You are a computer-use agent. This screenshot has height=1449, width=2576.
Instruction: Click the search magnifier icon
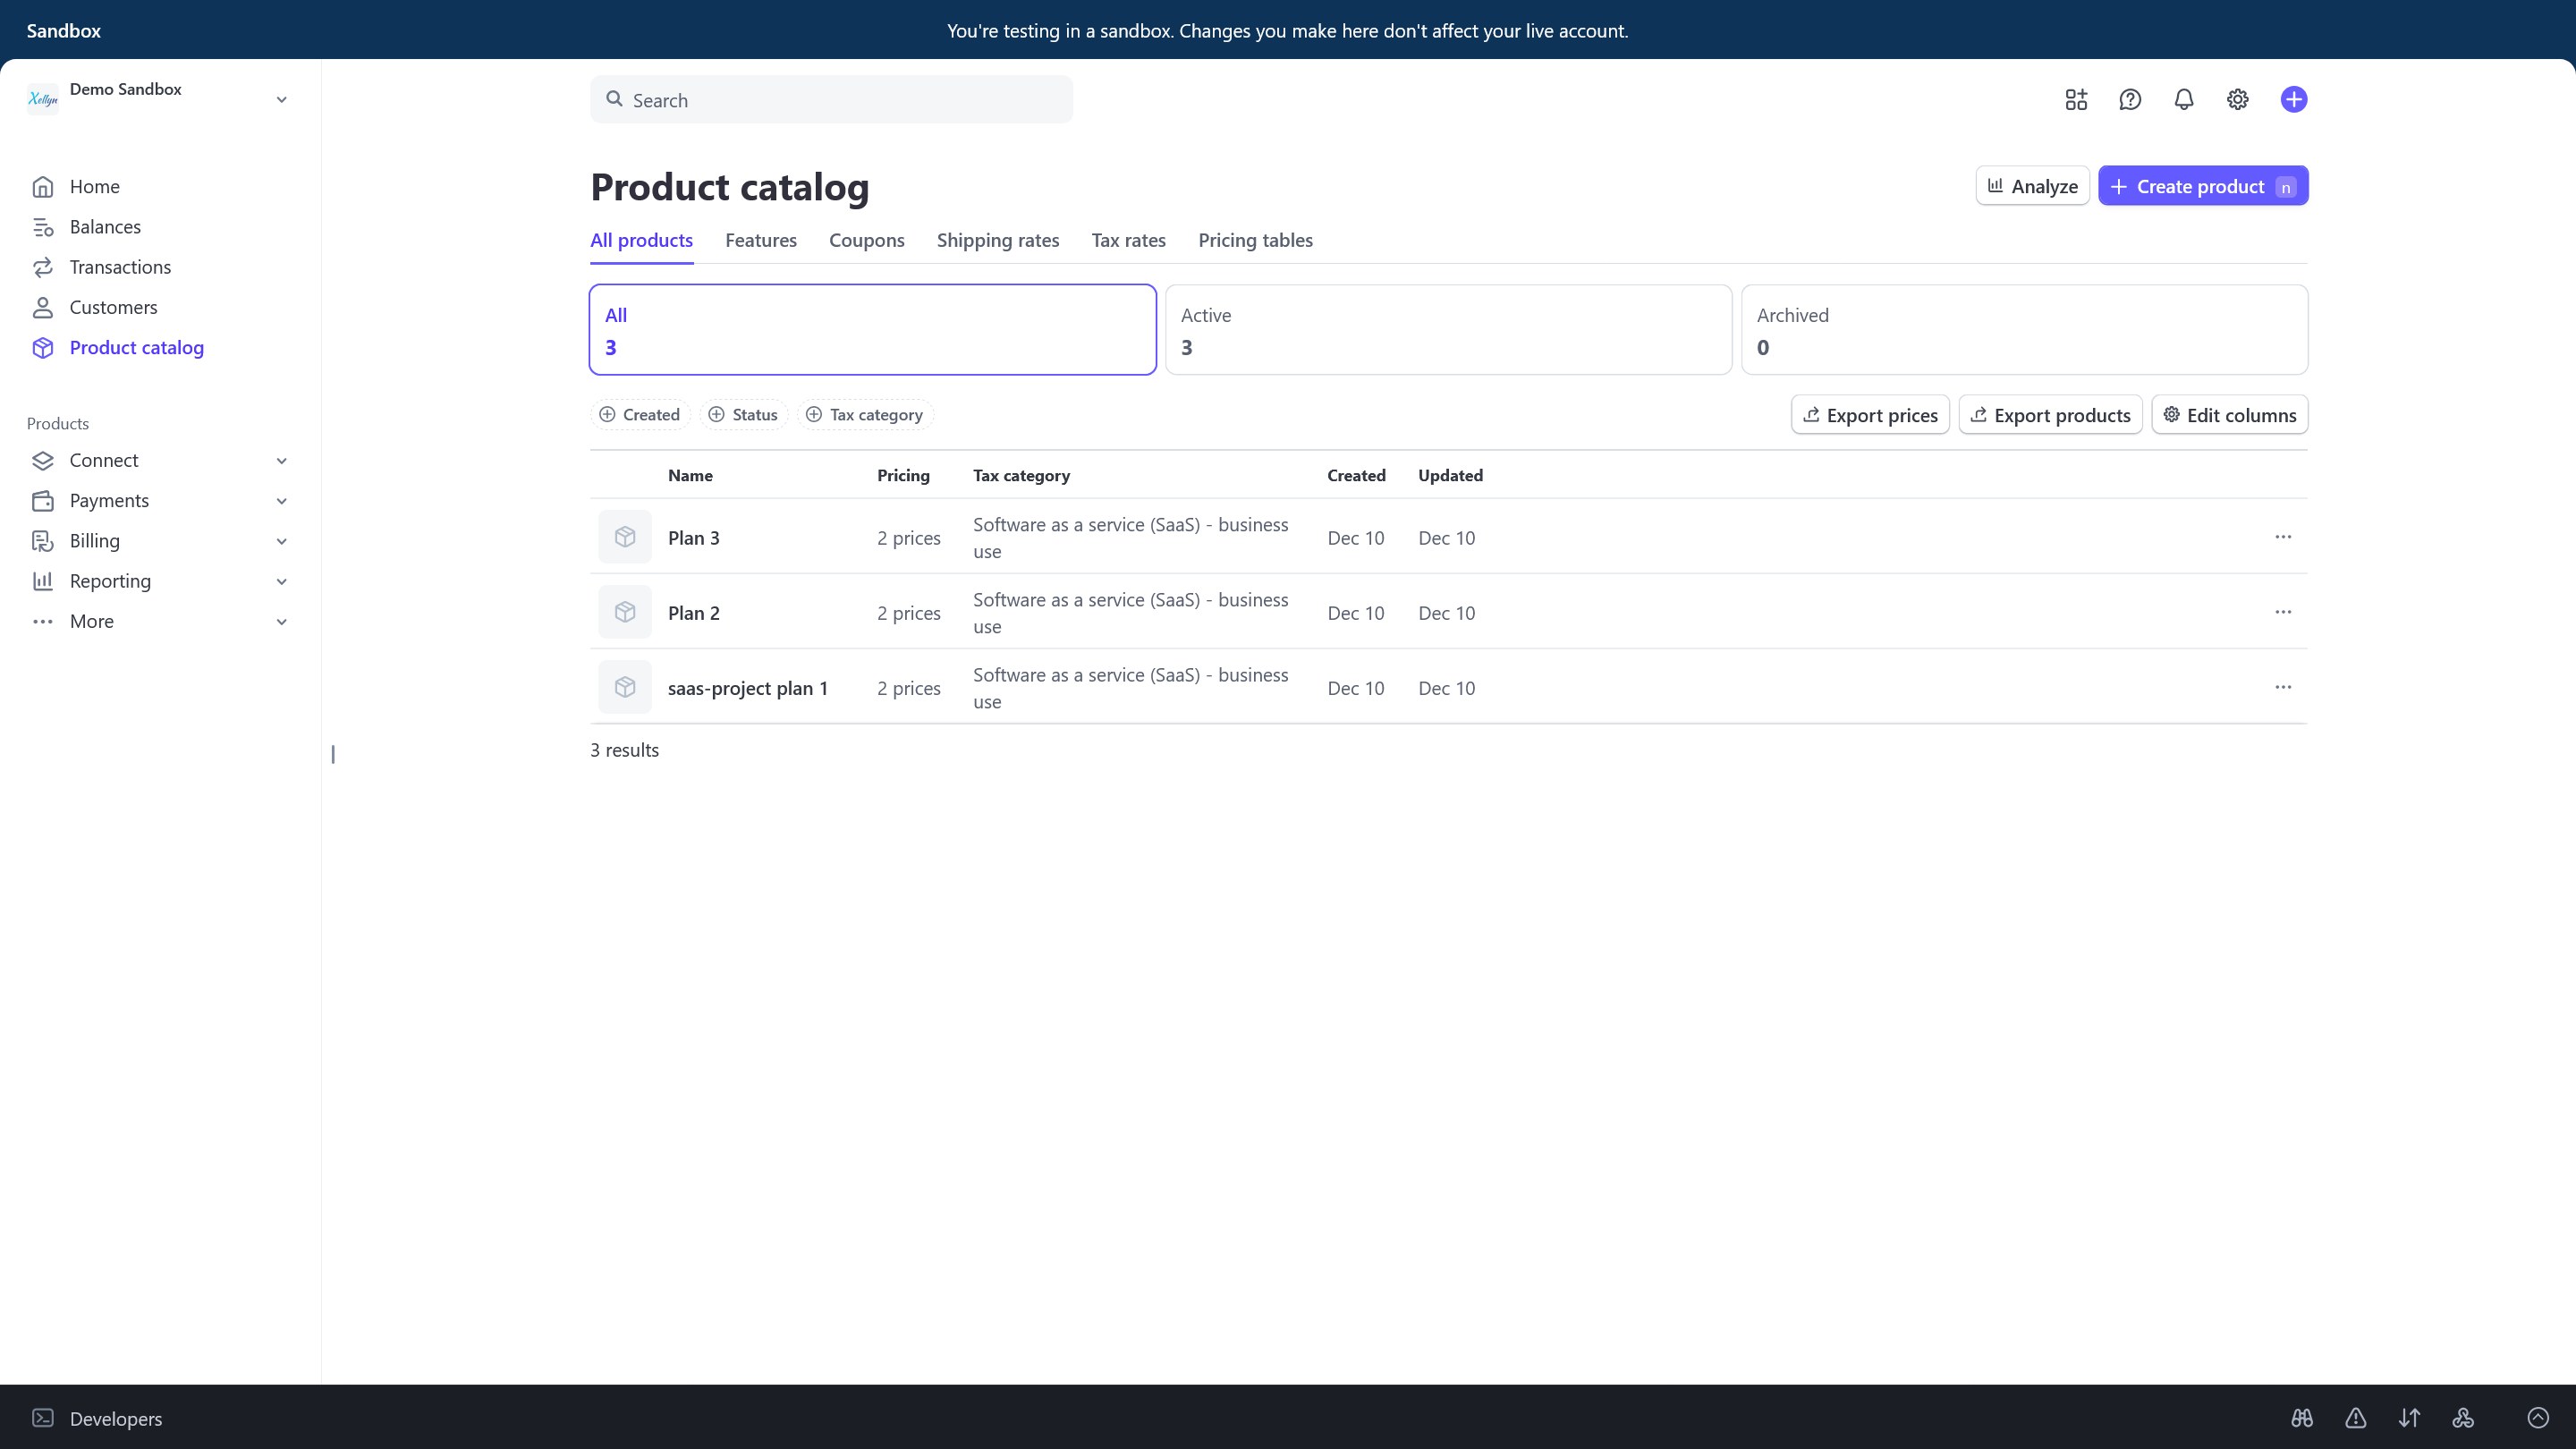[615, 99]
